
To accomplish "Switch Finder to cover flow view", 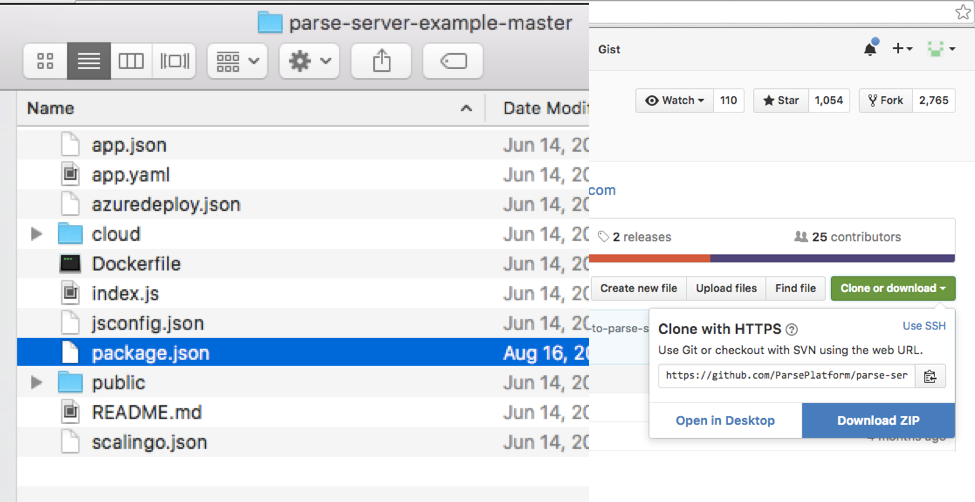I will click(x=174, y=61).
